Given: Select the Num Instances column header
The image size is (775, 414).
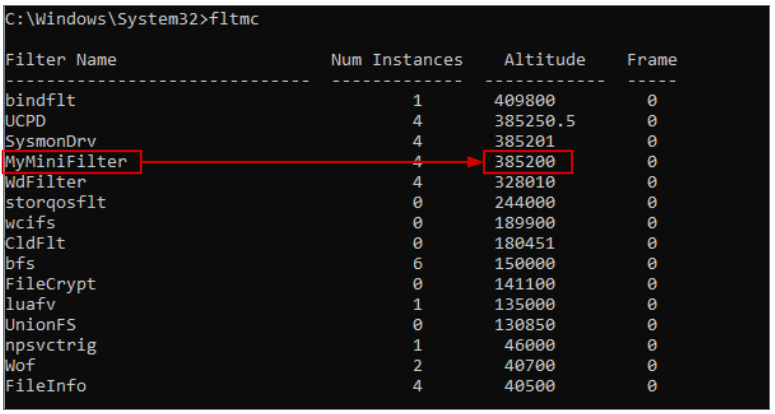Looking at the screenshot, I should 397,60.
